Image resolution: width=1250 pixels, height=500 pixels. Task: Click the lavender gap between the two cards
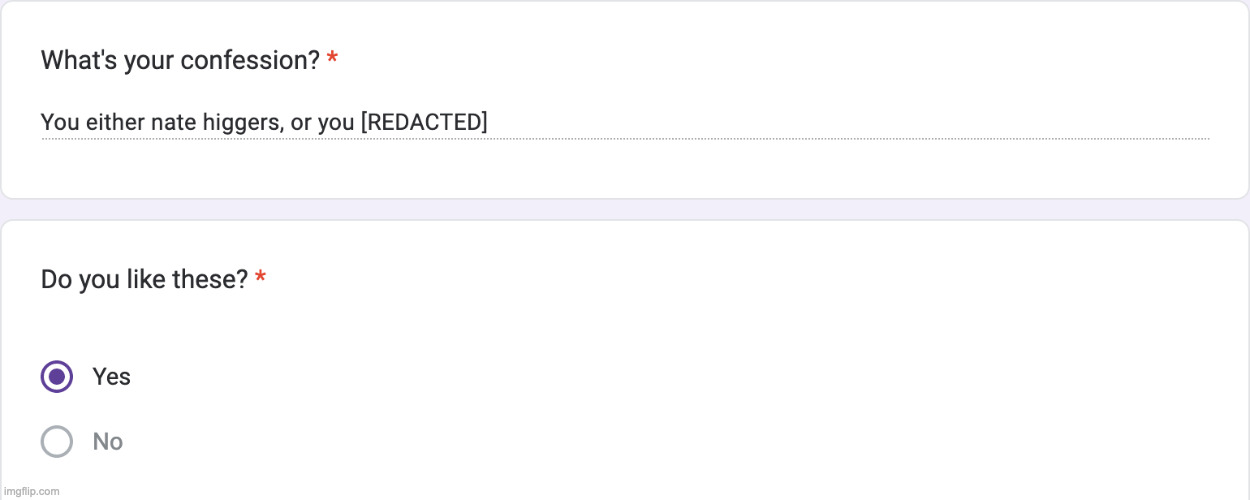tap(624, 209)
